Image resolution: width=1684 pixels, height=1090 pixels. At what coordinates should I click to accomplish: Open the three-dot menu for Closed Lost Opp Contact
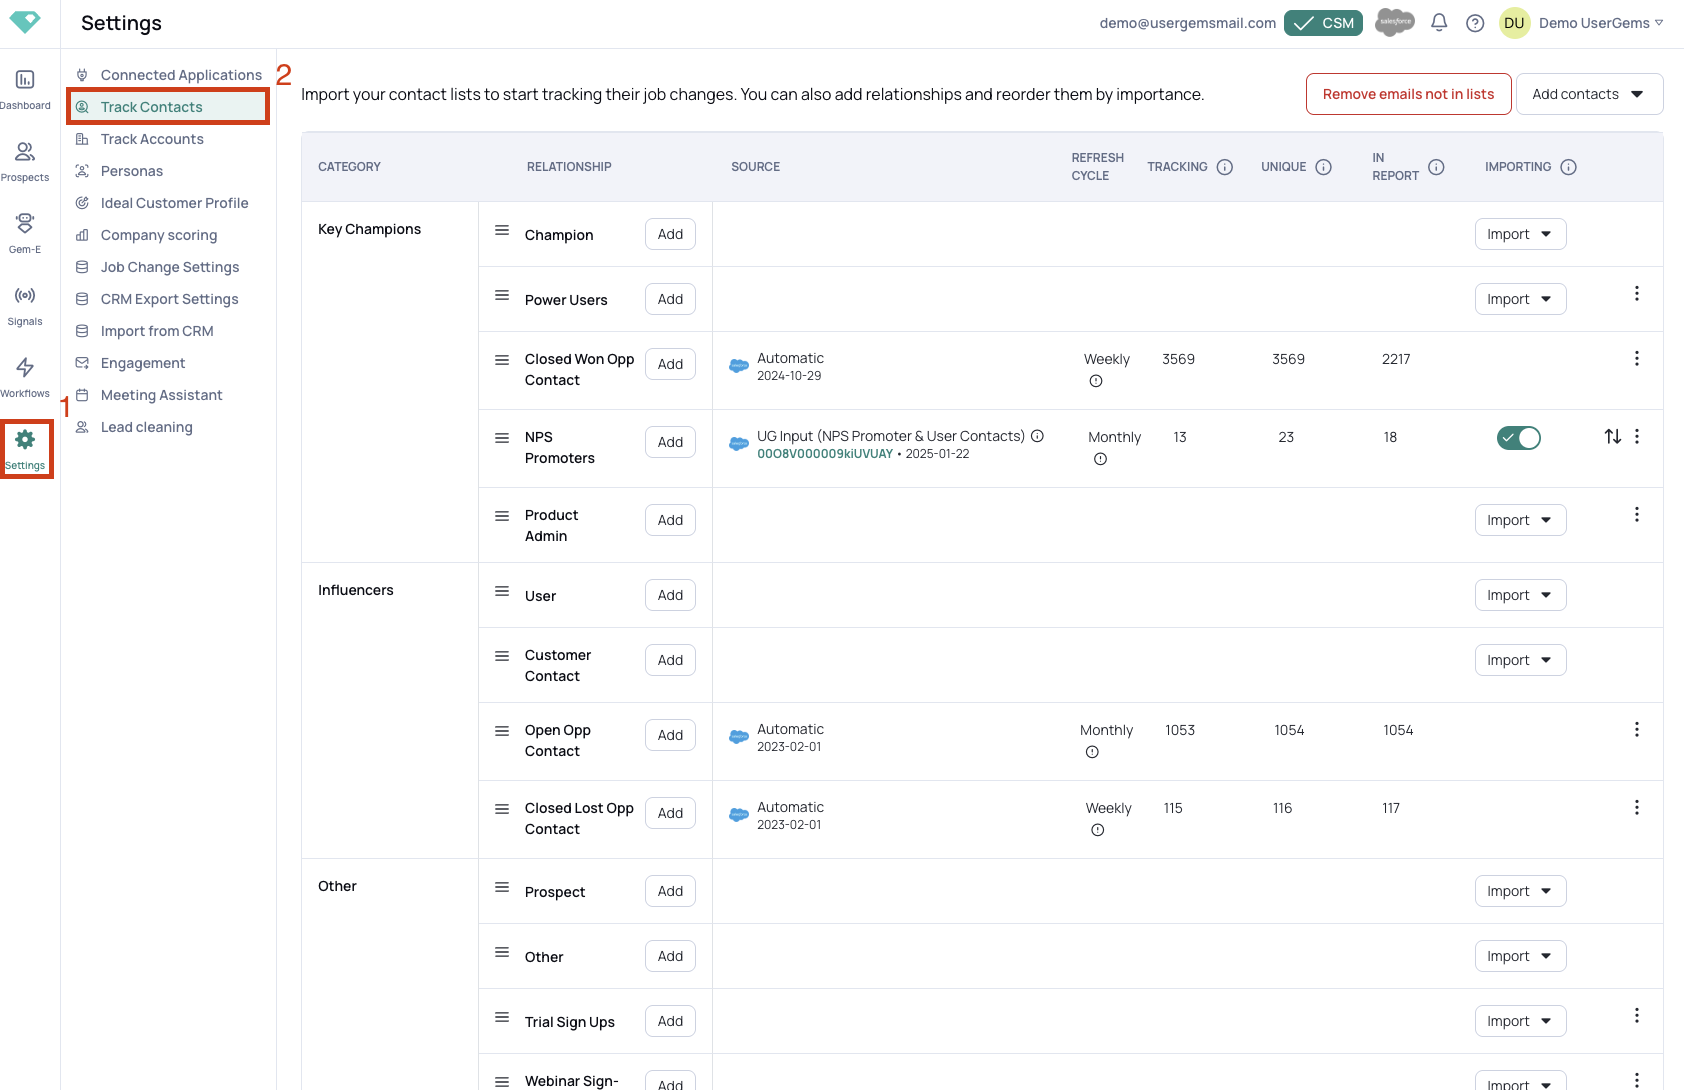tap(1636, 807)
